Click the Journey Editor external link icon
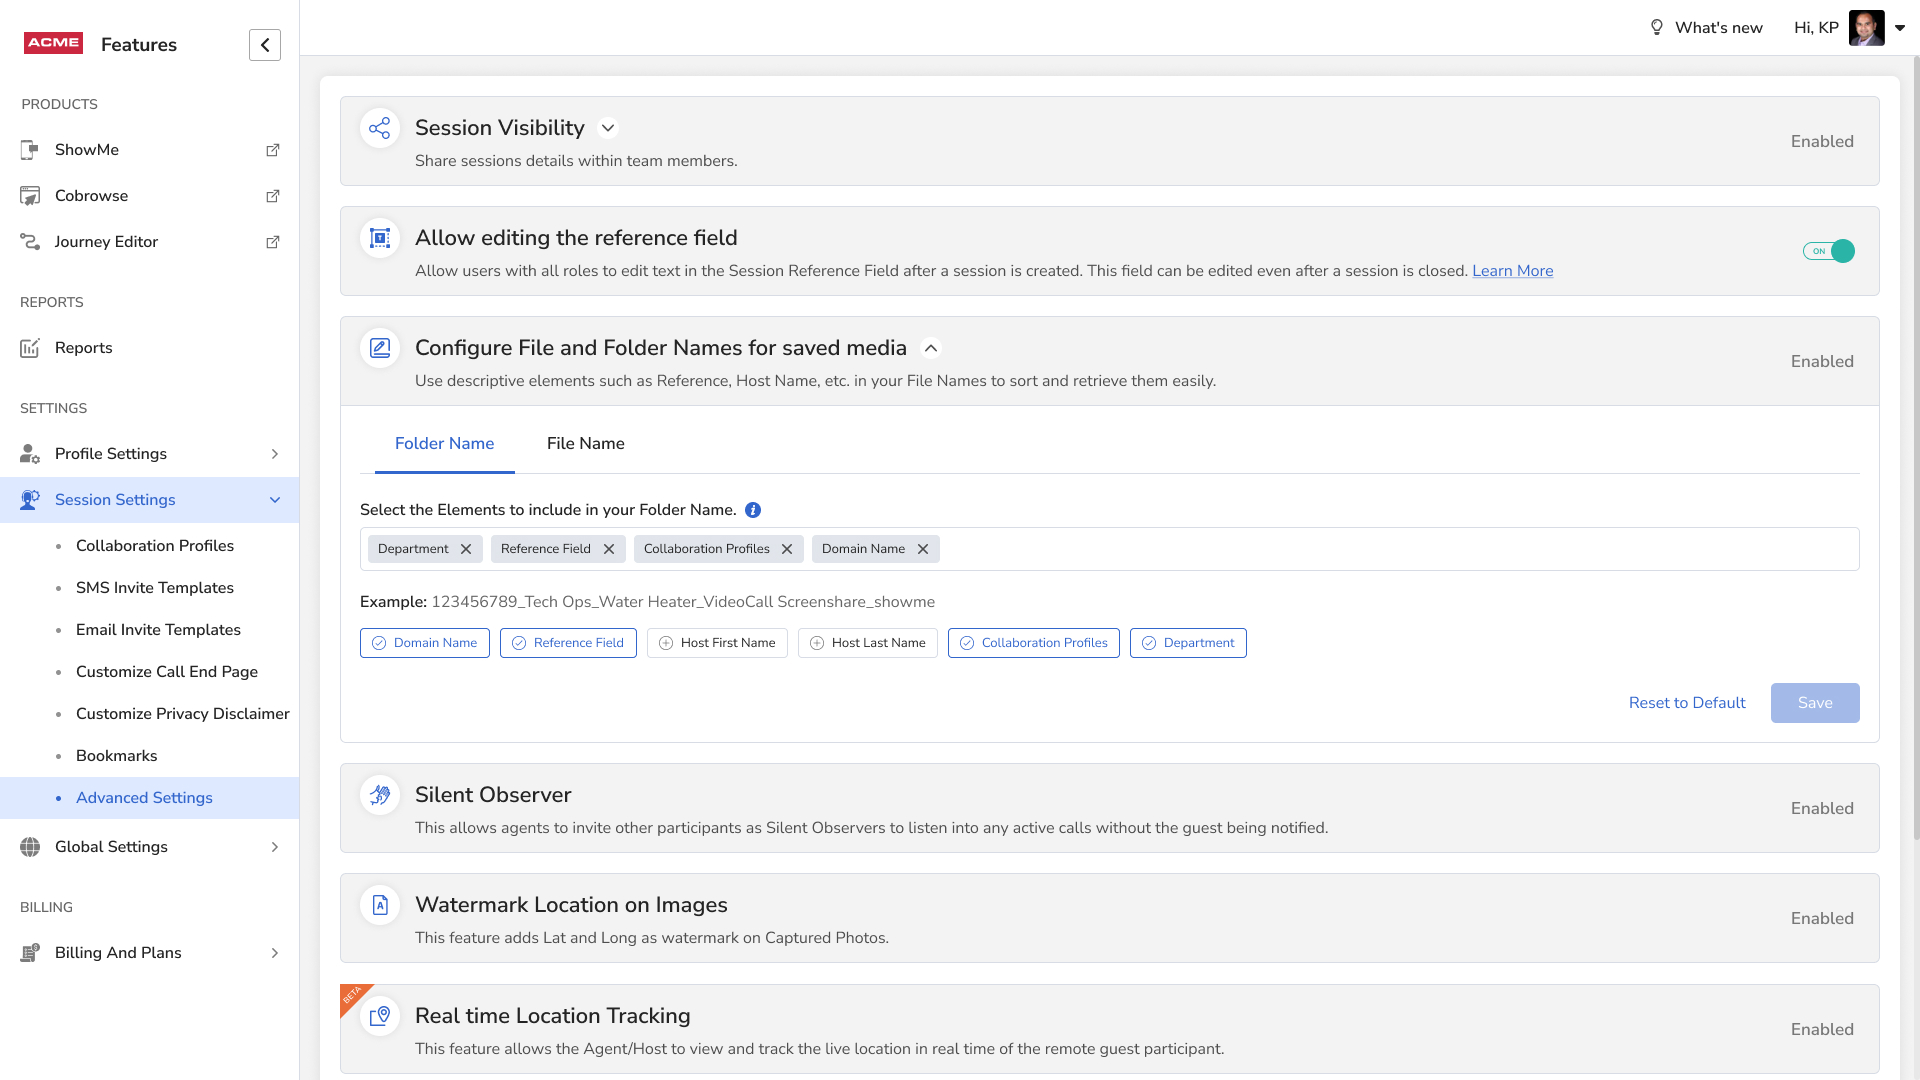The image size is (1920, 1080). pyautogui.click(x=272, y=242)
